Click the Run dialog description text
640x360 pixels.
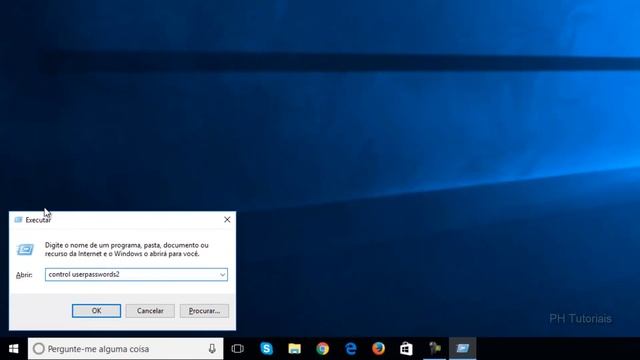point(127,249)
